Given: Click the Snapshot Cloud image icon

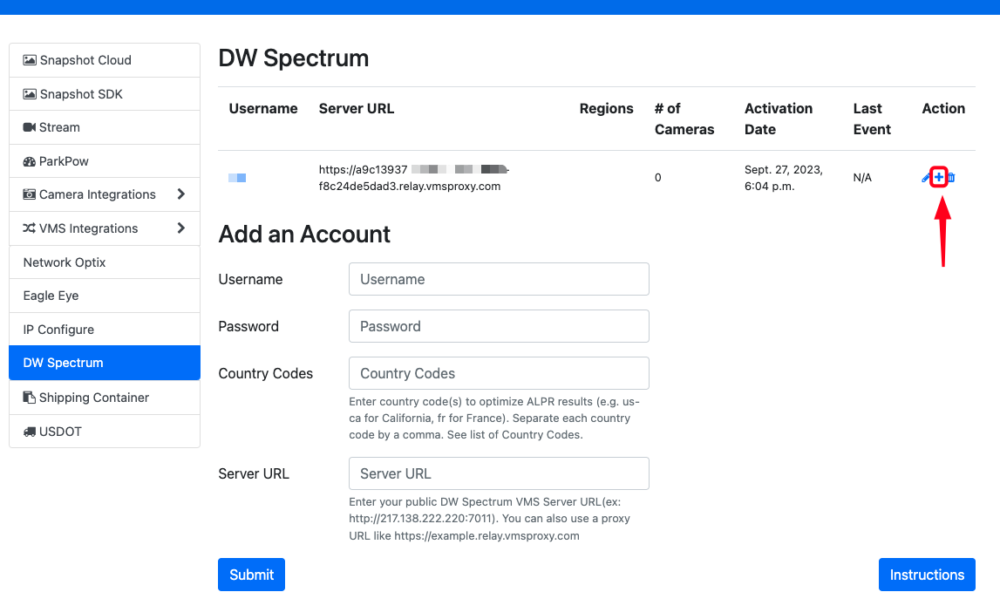Looking at the screenshot, I should tap(29, 60).
